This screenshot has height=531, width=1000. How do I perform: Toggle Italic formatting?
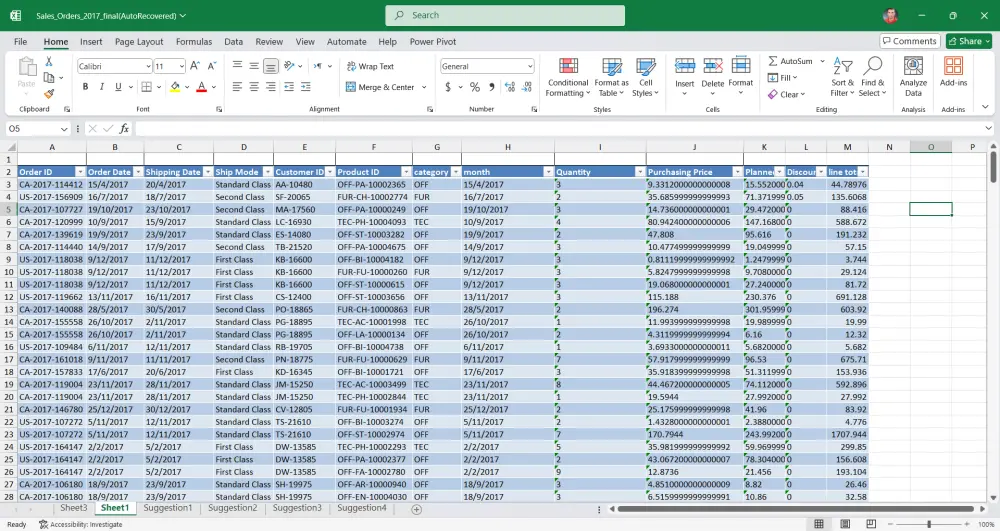(101, 87)
